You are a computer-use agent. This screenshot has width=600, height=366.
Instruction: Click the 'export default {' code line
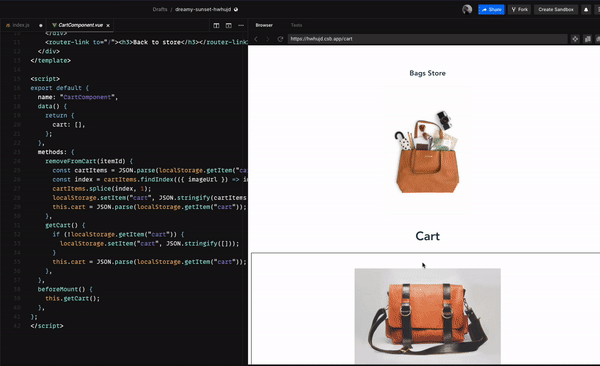coord(59,88)
